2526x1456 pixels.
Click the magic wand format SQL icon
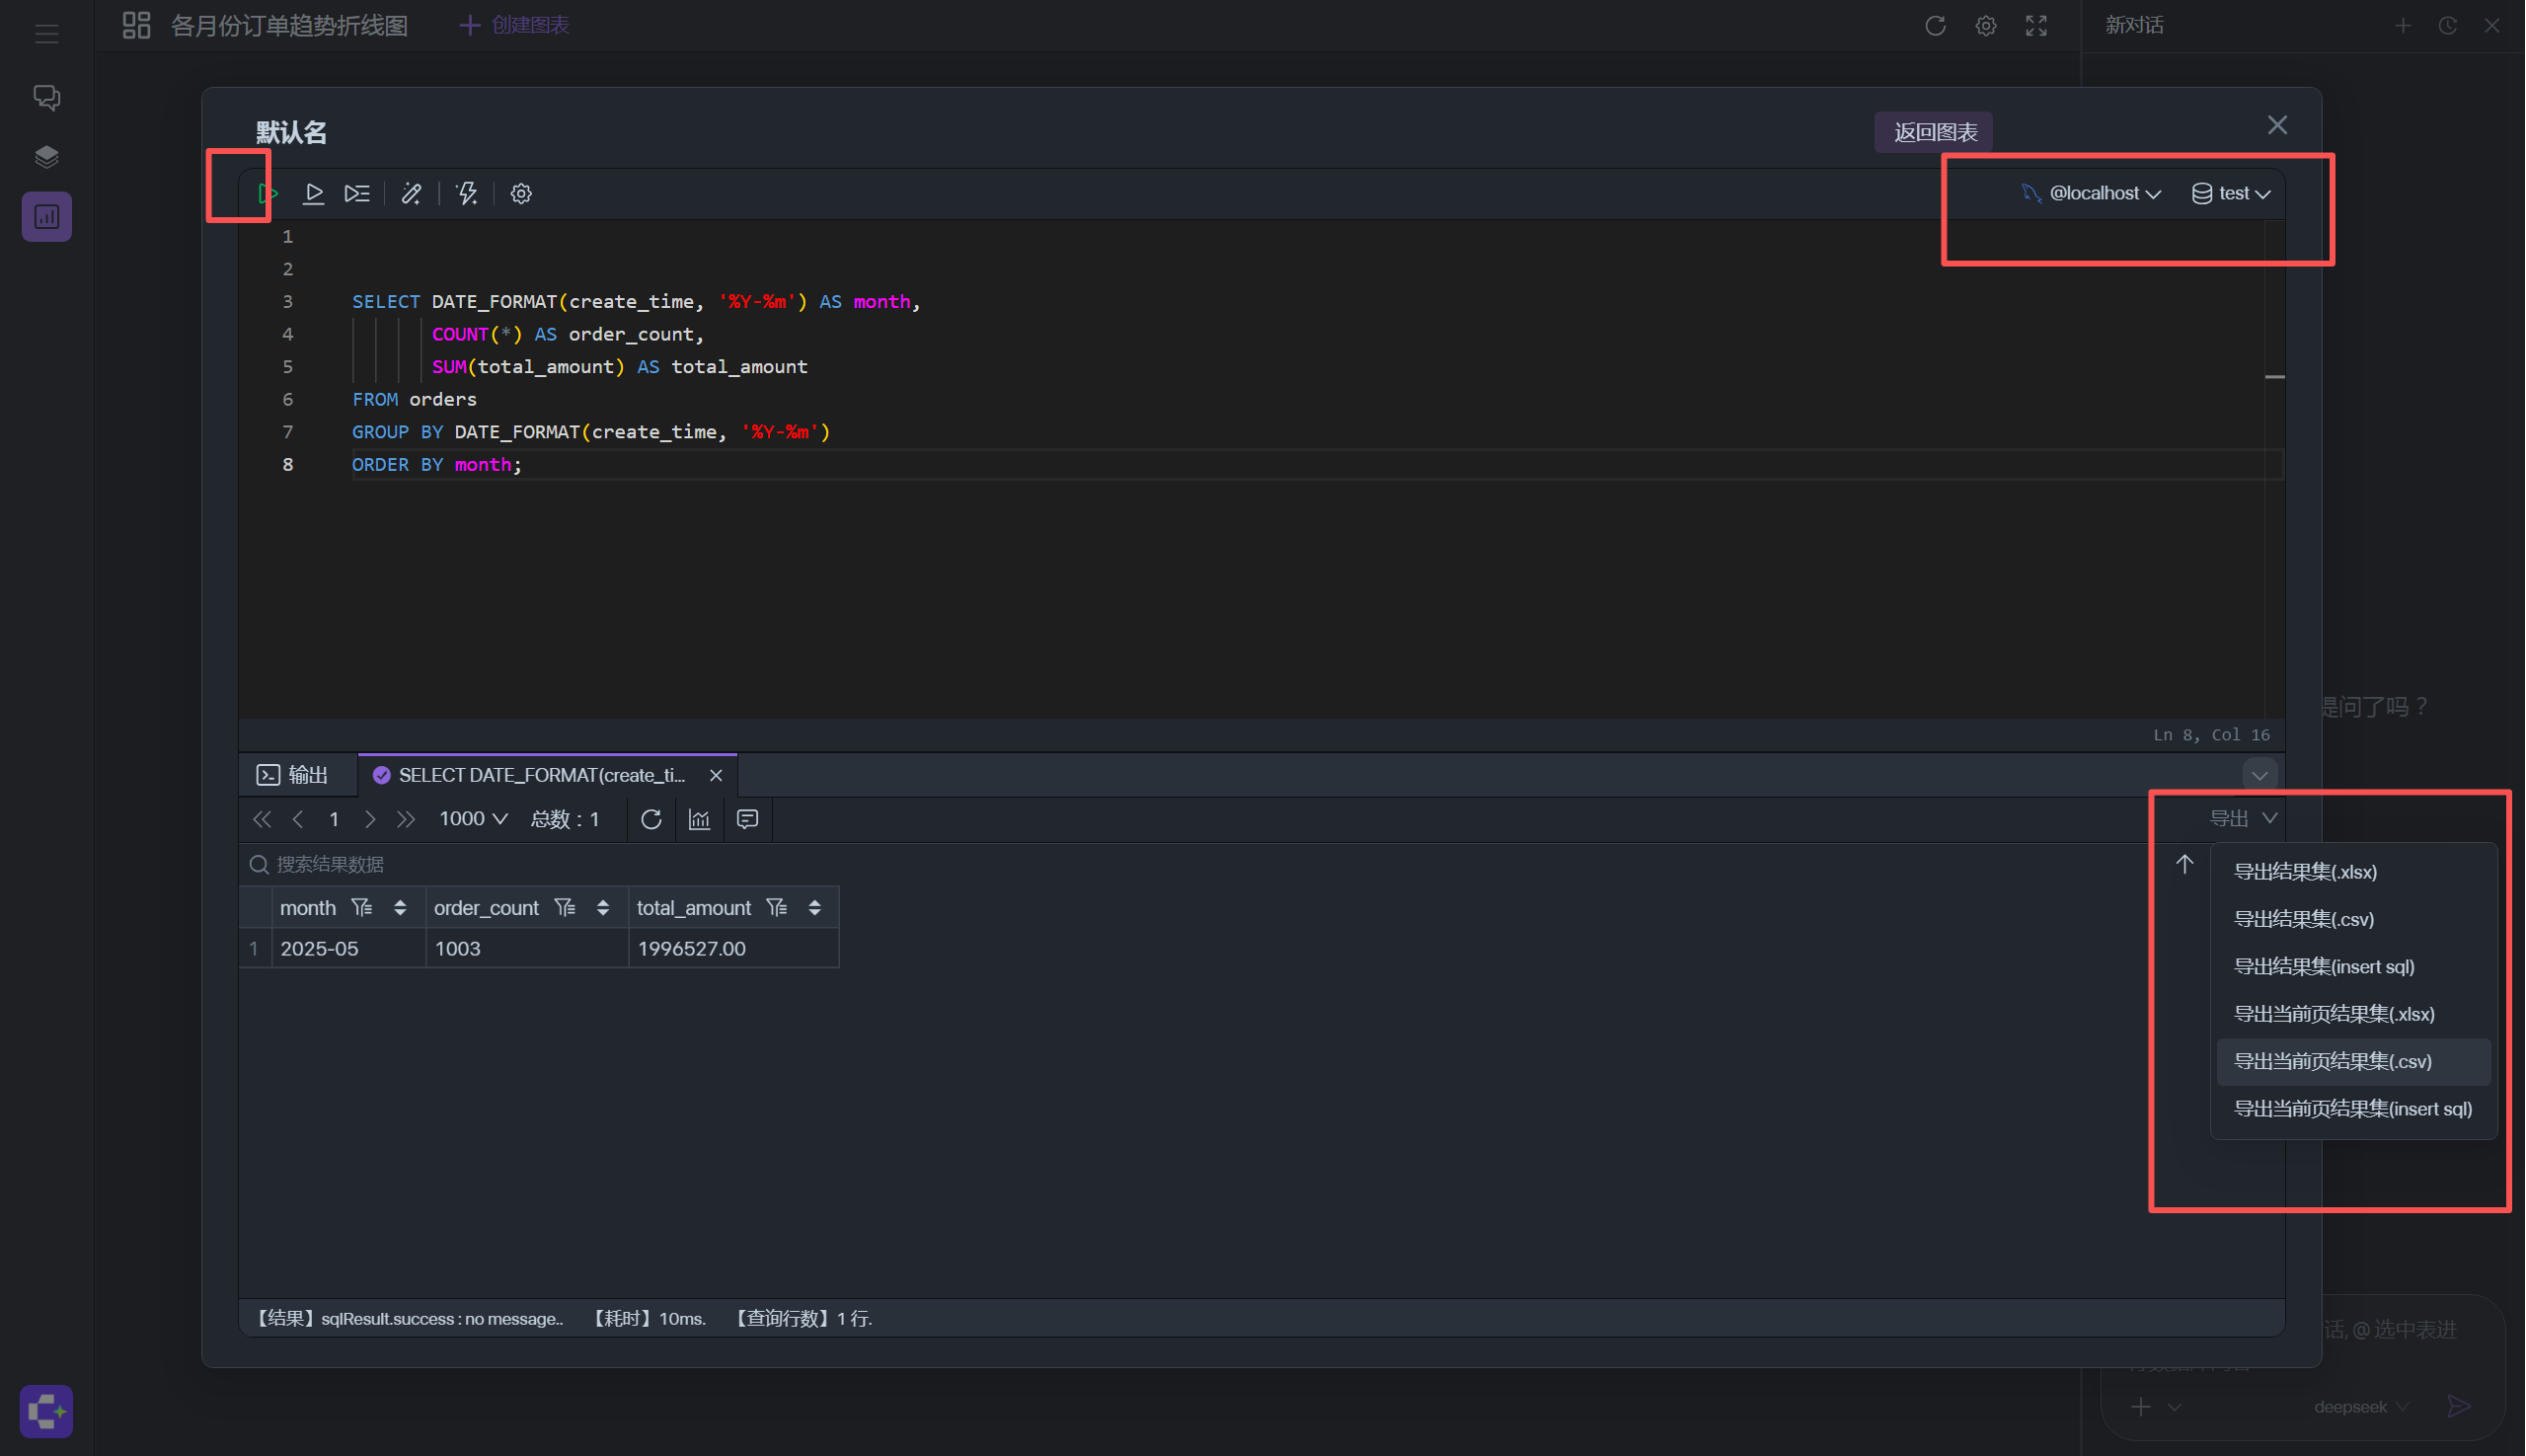(411, 193)
